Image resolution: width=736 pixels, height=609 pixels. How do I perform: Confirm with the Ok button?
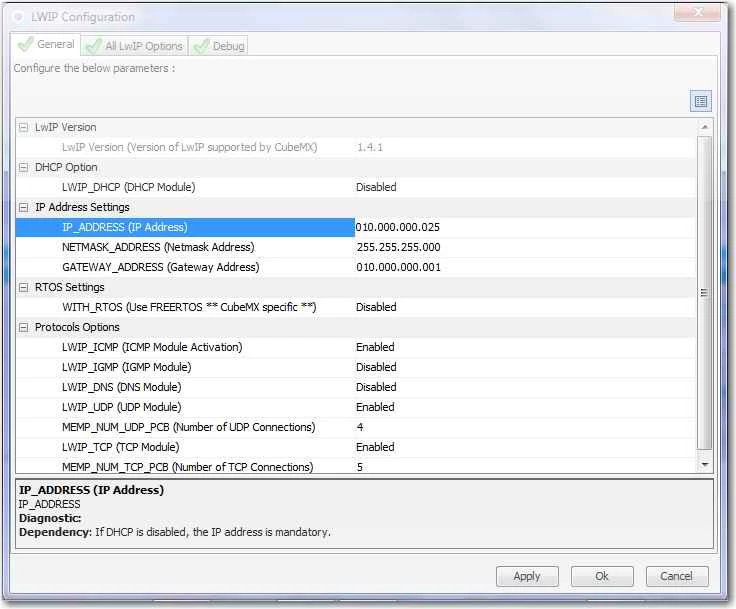(602, 576)
